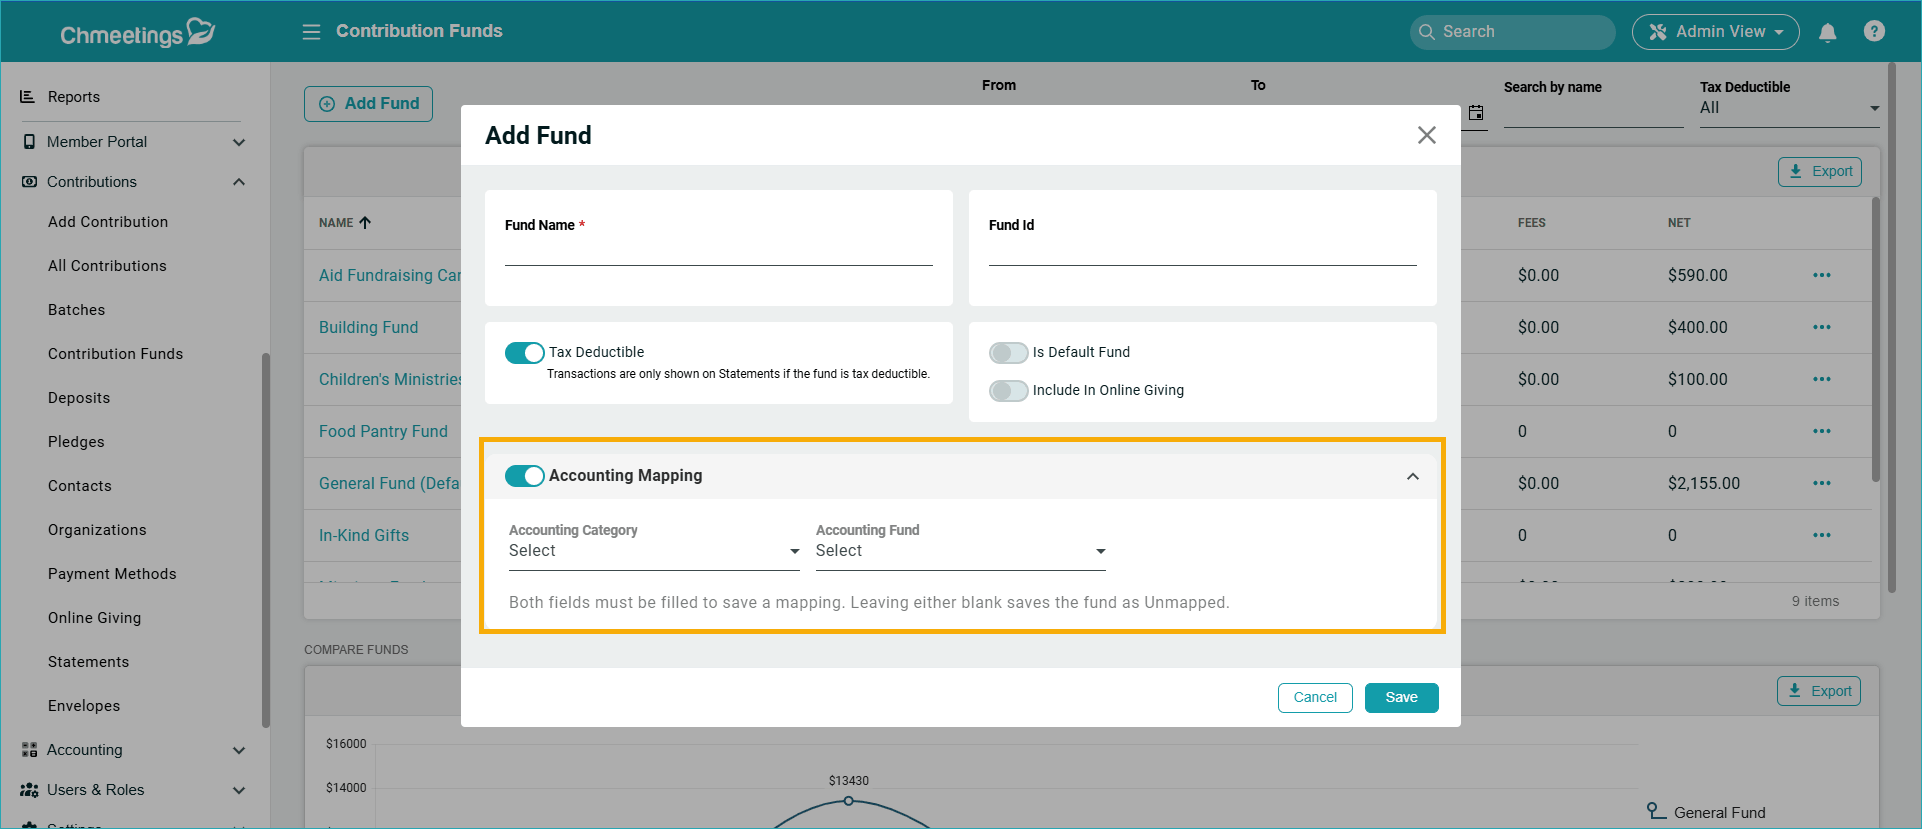The image size is (1922, 829).
Task: Open Online Giving in sidebar
Action: pyautogui.click(x=94, y=618)
